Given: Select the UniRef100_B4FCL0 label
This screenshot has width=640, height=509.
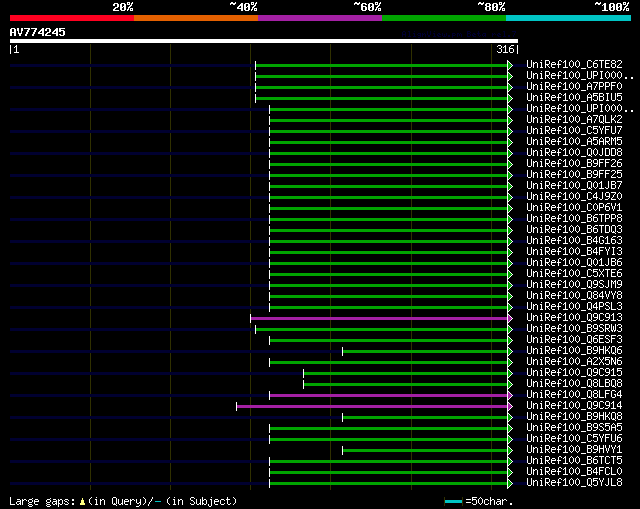Looking at the screenshot, I should (574, 472).
